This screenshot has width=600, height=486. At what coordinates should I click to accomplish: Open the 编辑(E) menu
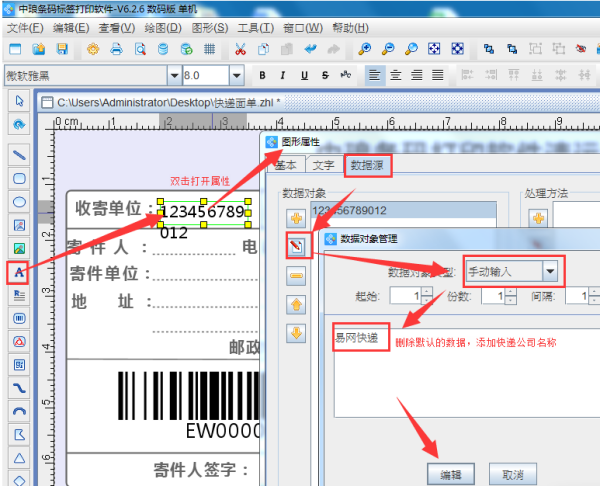click(71, 28)
